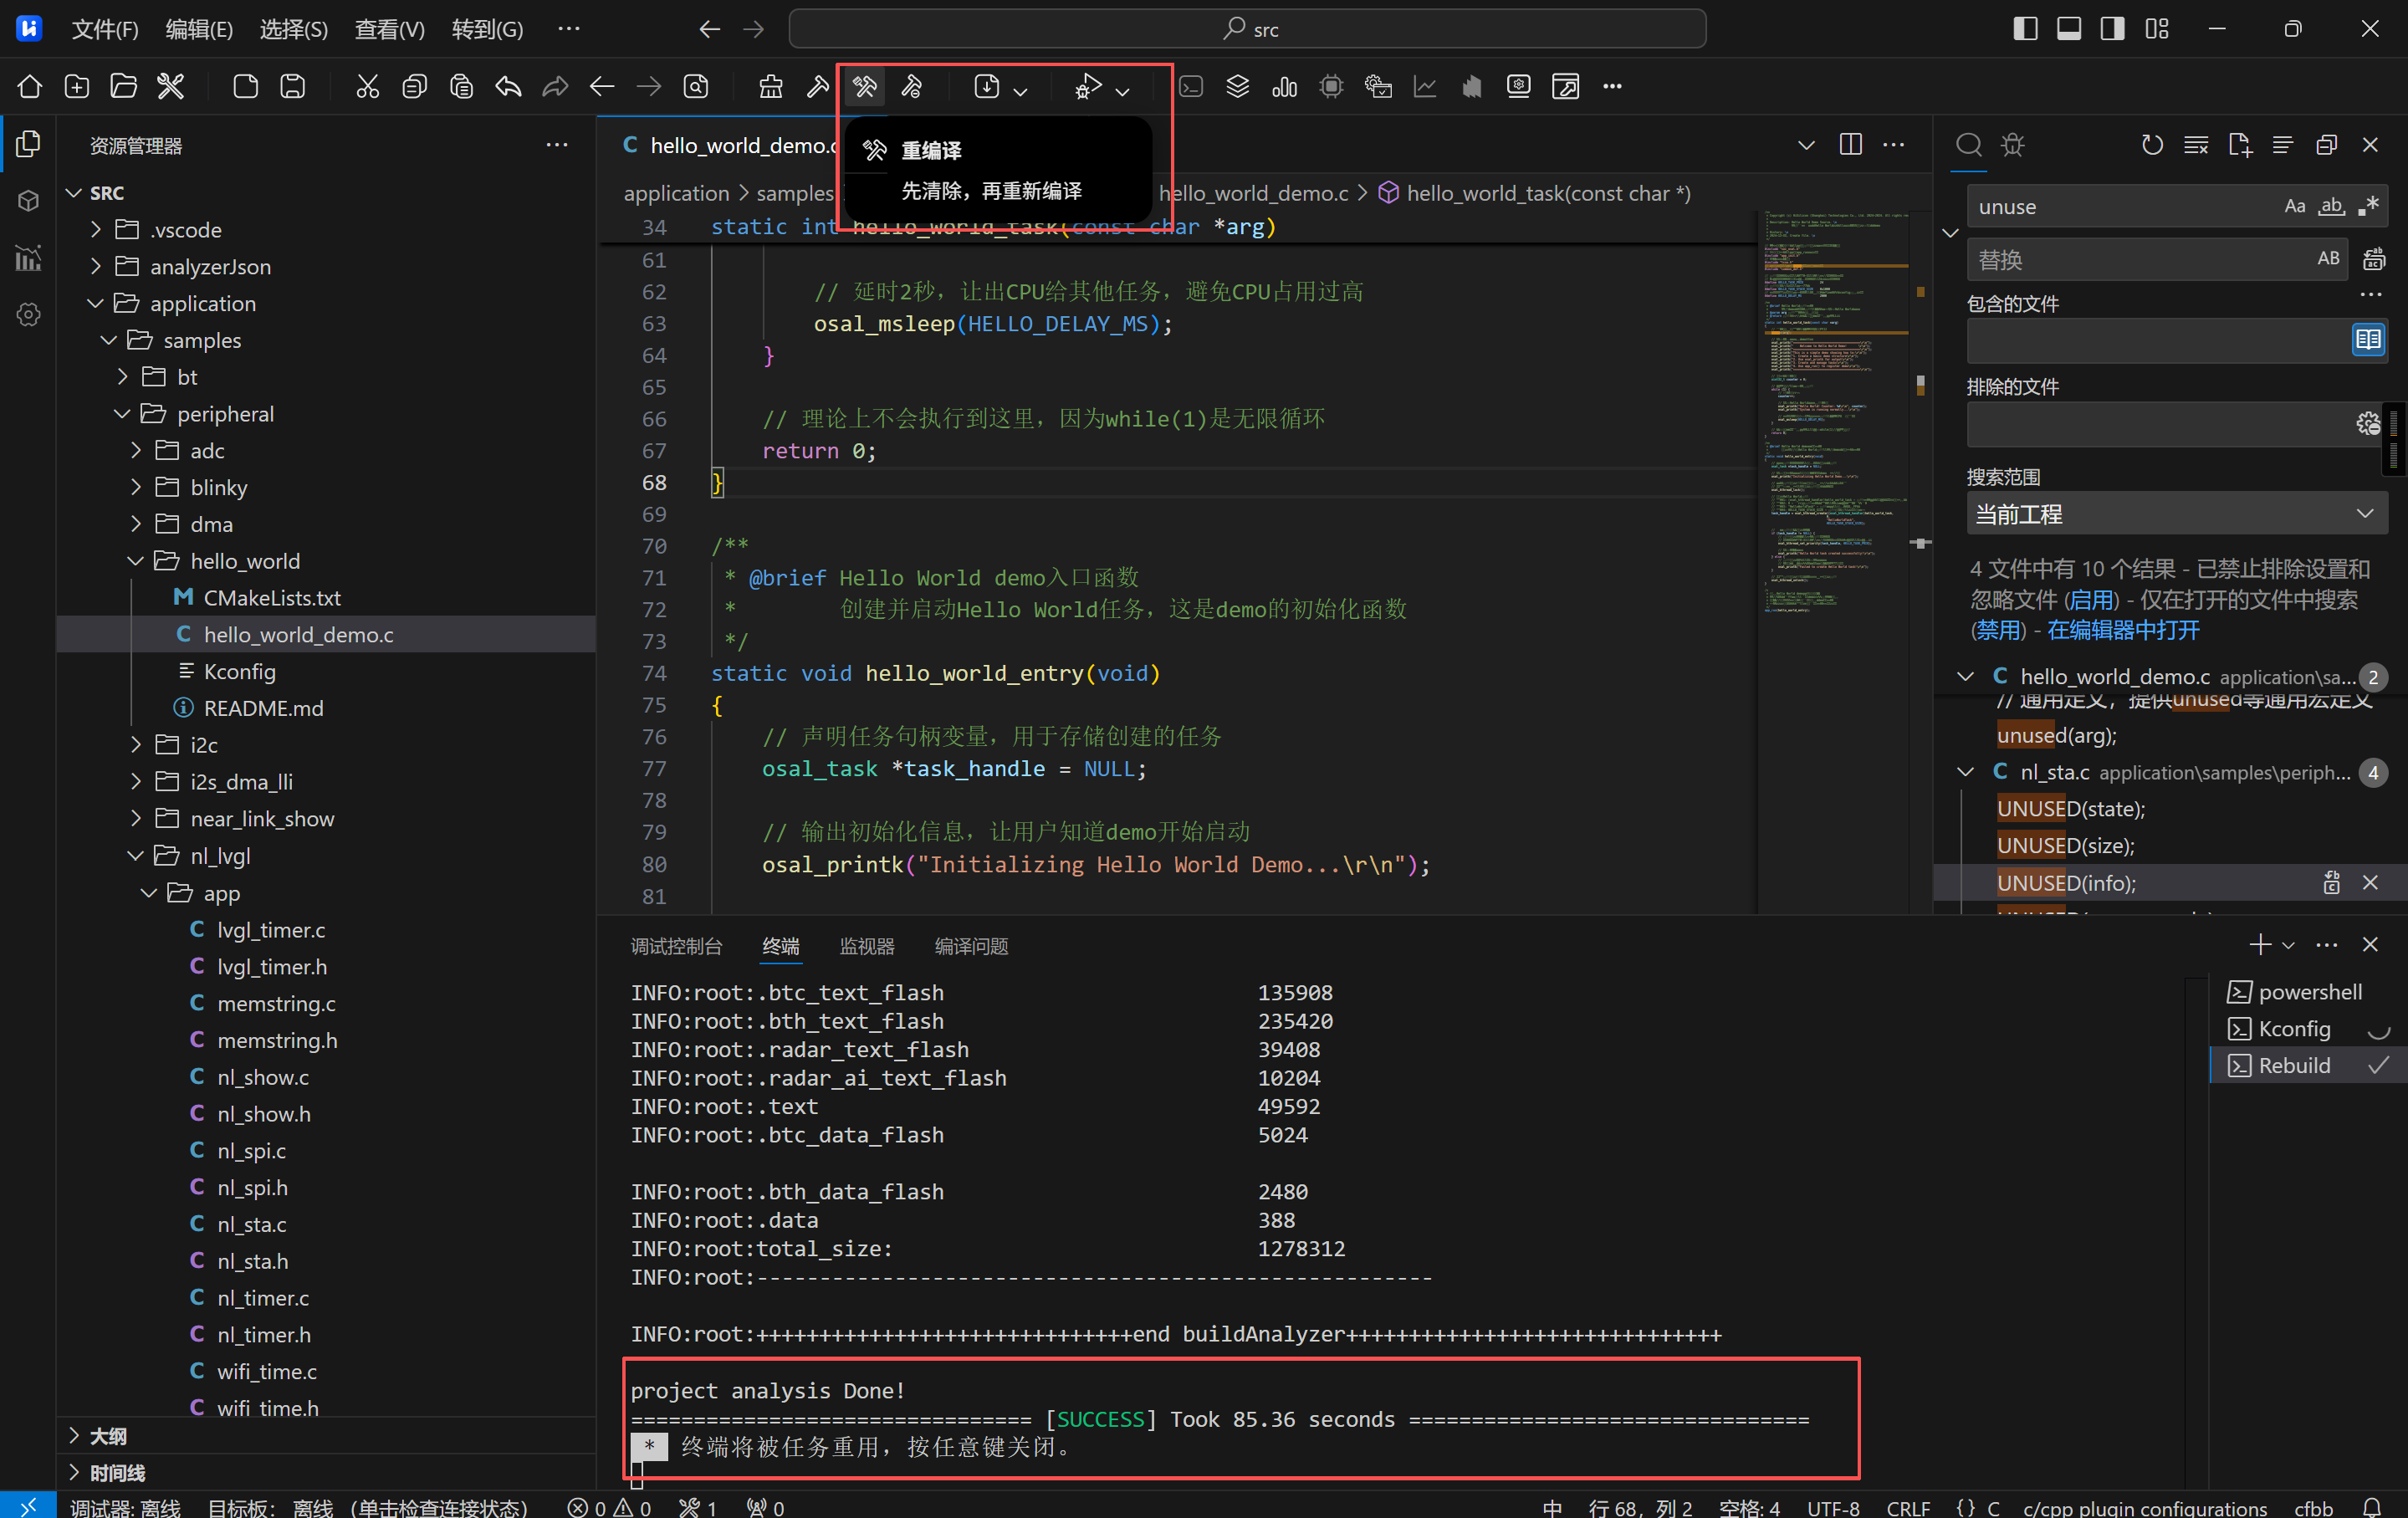Screen dimensions: 2408x1518
Task: Open the 查看(V) menu
Action: (389, 29)
